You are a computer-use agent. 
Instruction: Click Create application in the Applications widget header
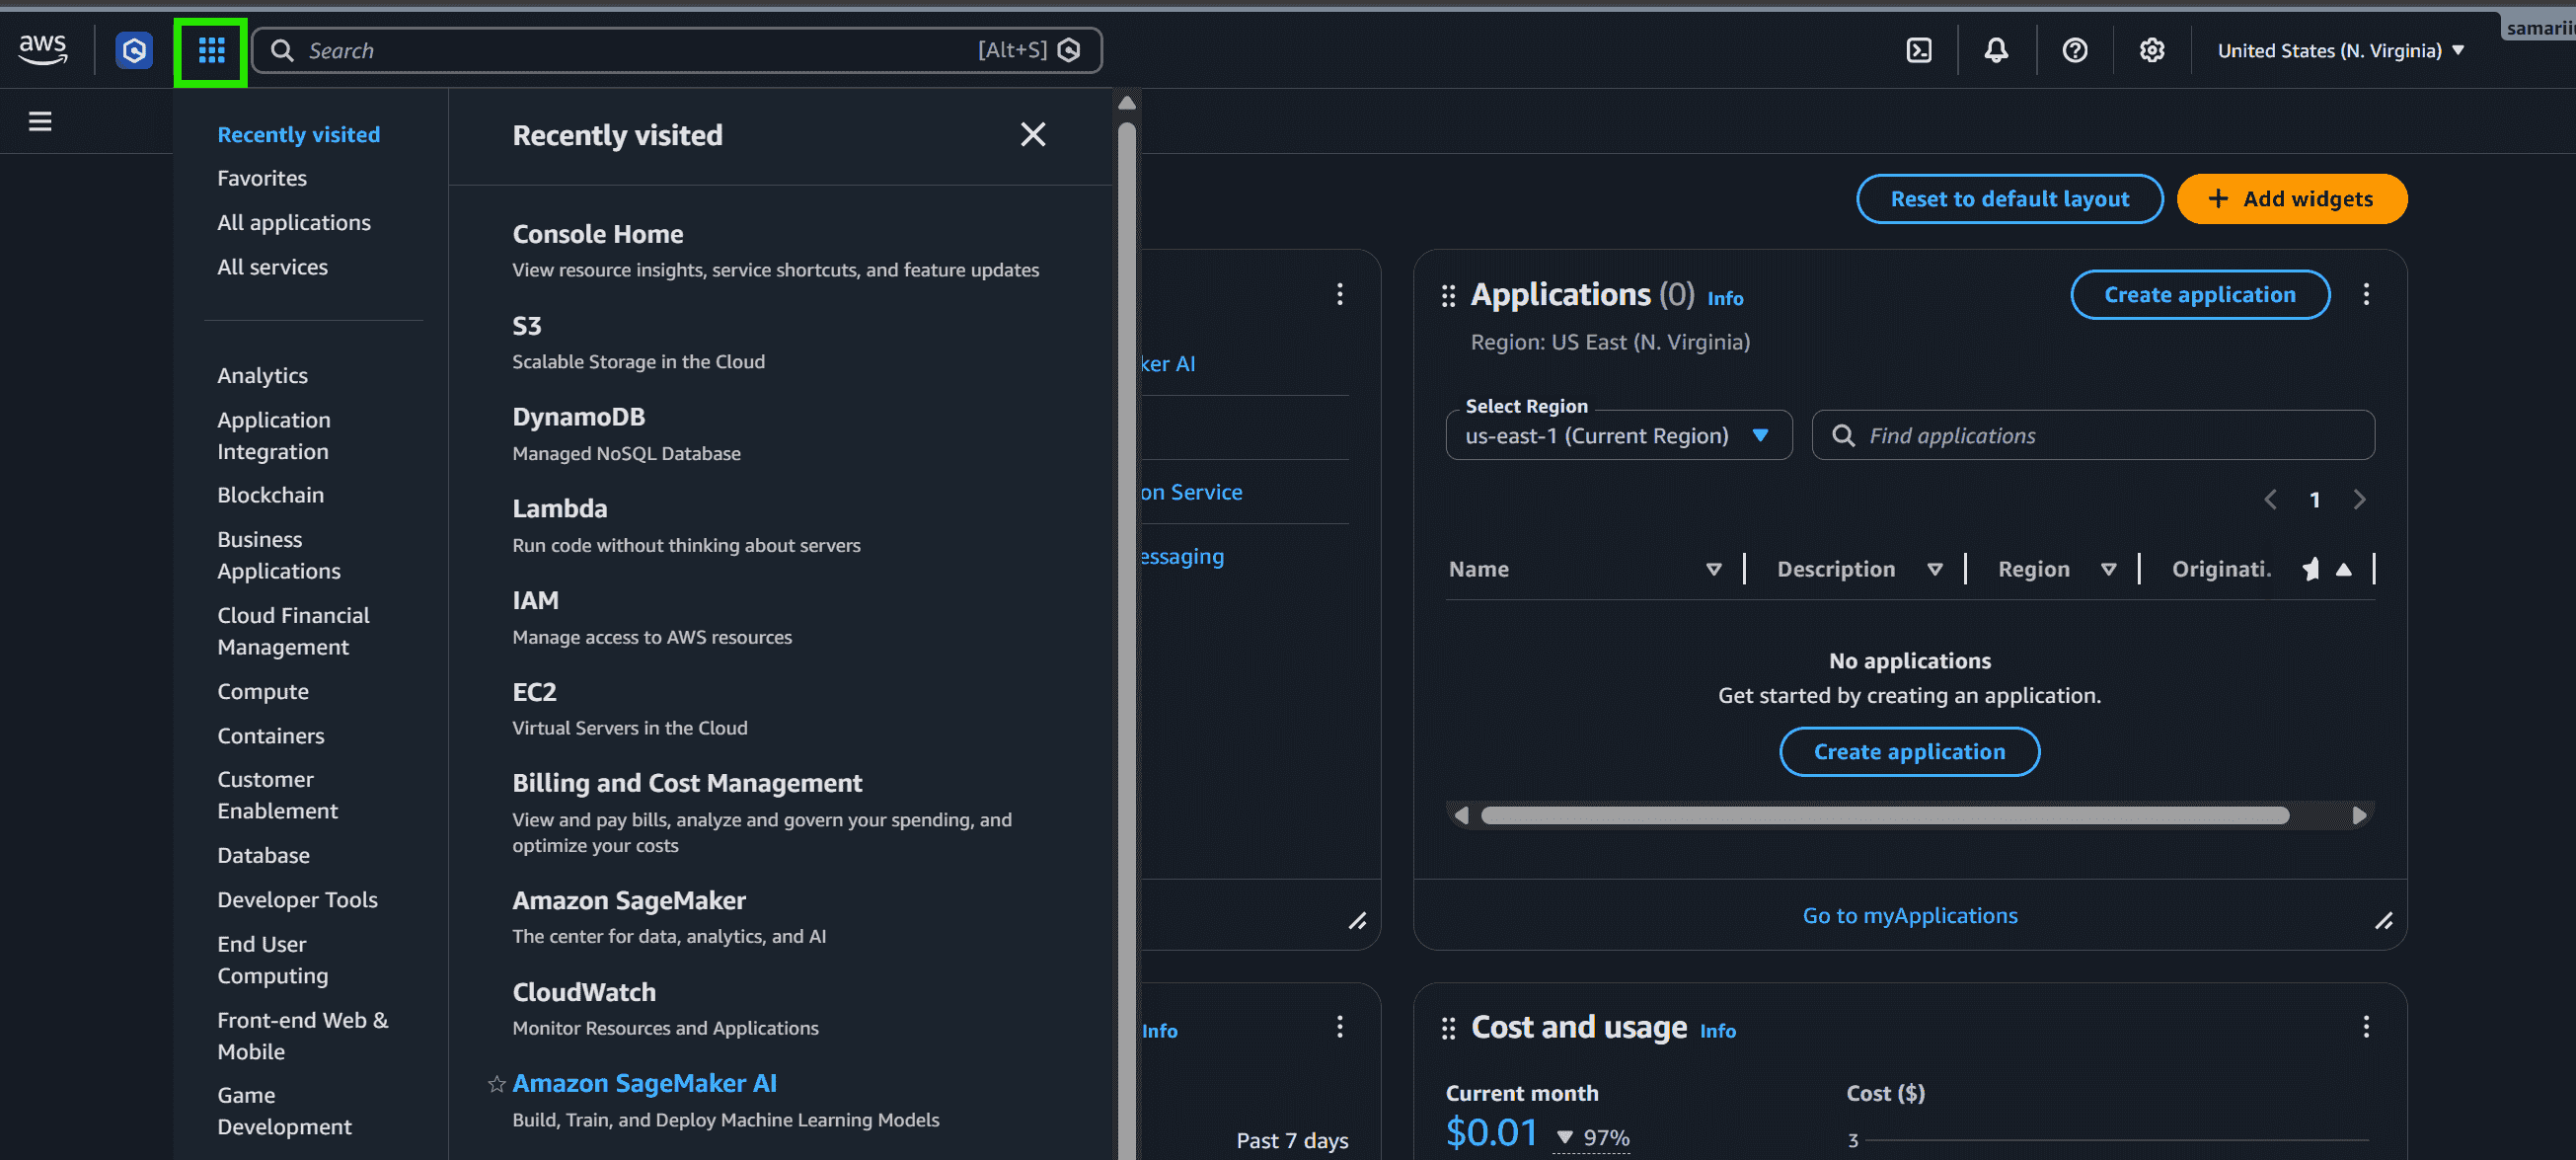[x=2199, y=295]
